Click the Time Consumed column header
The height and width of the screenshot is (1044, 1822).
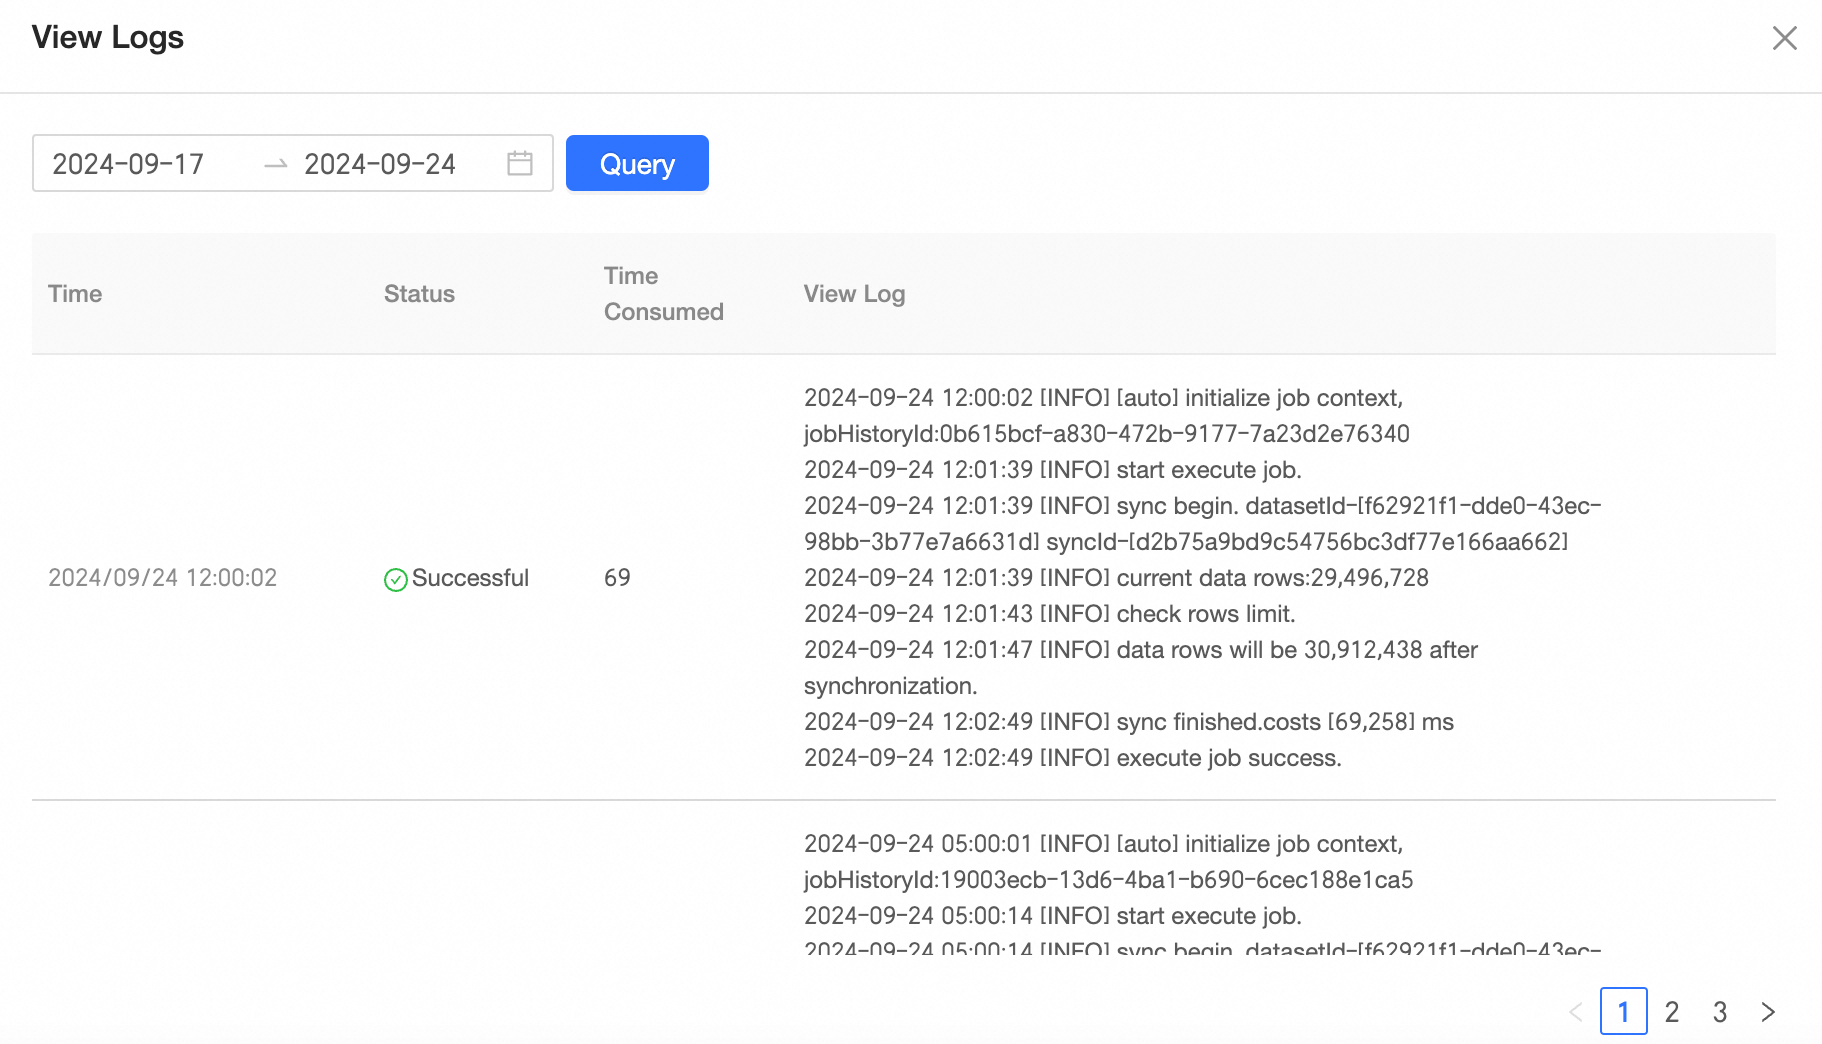coord(664,294)
